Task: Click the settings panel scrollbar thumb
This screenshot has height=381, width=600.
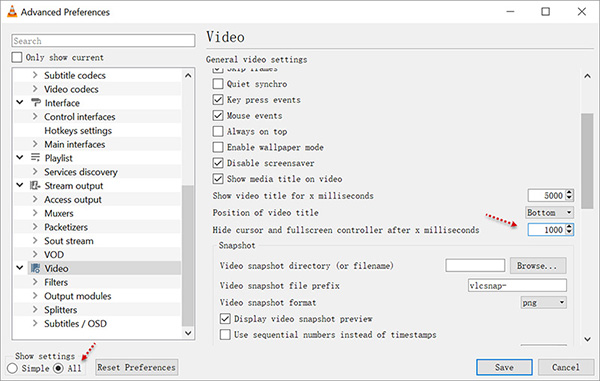Action: tap(587, 161)
